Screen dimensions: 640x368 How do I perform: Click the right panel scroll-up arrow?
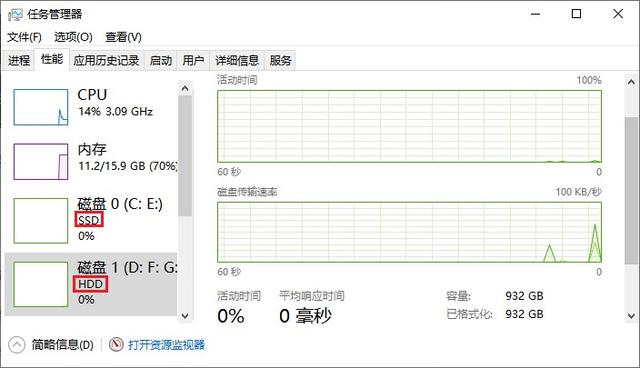coord(631,82)
